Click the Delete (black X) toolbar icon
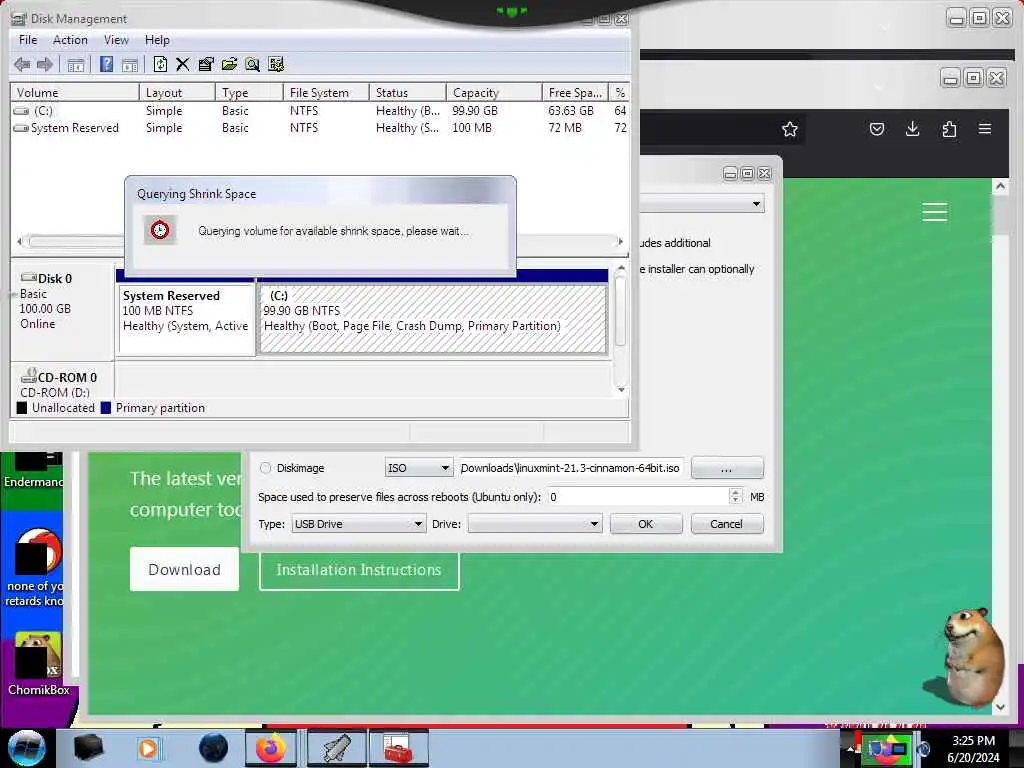 [182, 64]
